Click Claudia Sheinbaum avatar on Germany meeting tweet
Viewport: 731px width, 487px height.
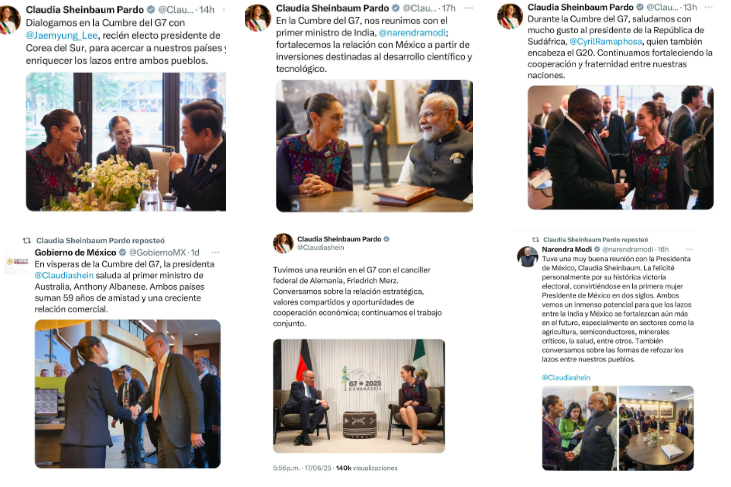pos(283,243)
